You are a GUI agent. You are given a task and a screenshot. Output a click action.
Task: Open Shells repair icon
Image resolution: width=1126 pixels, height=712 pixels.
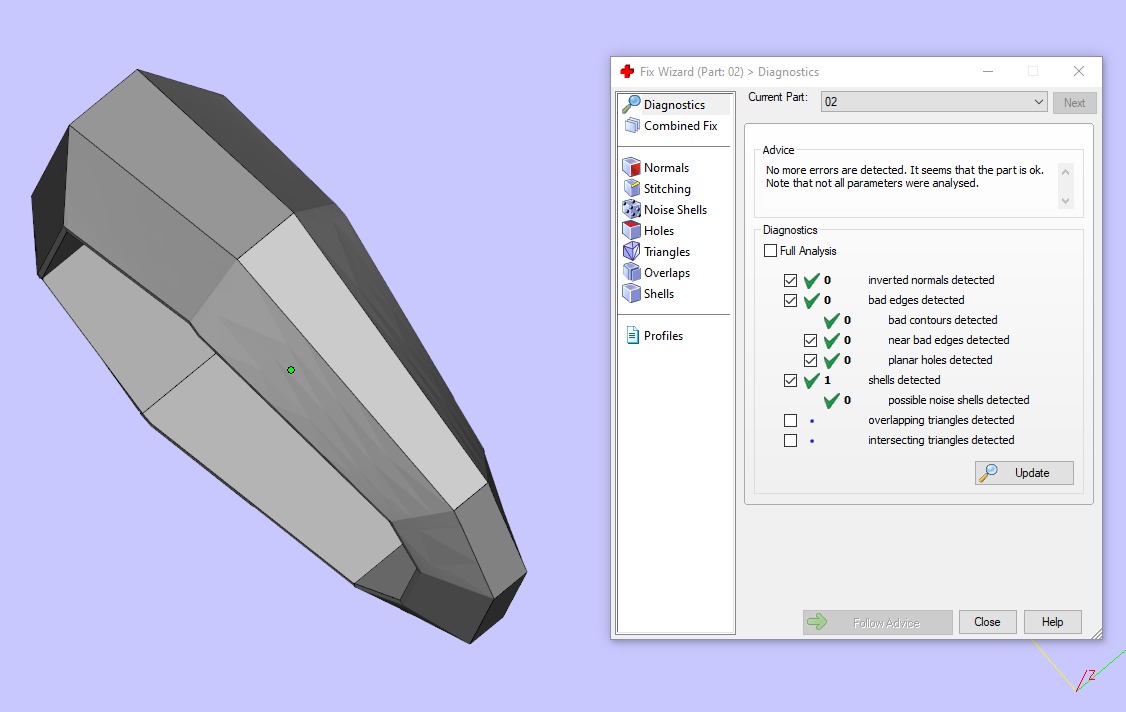pos(631,293)
